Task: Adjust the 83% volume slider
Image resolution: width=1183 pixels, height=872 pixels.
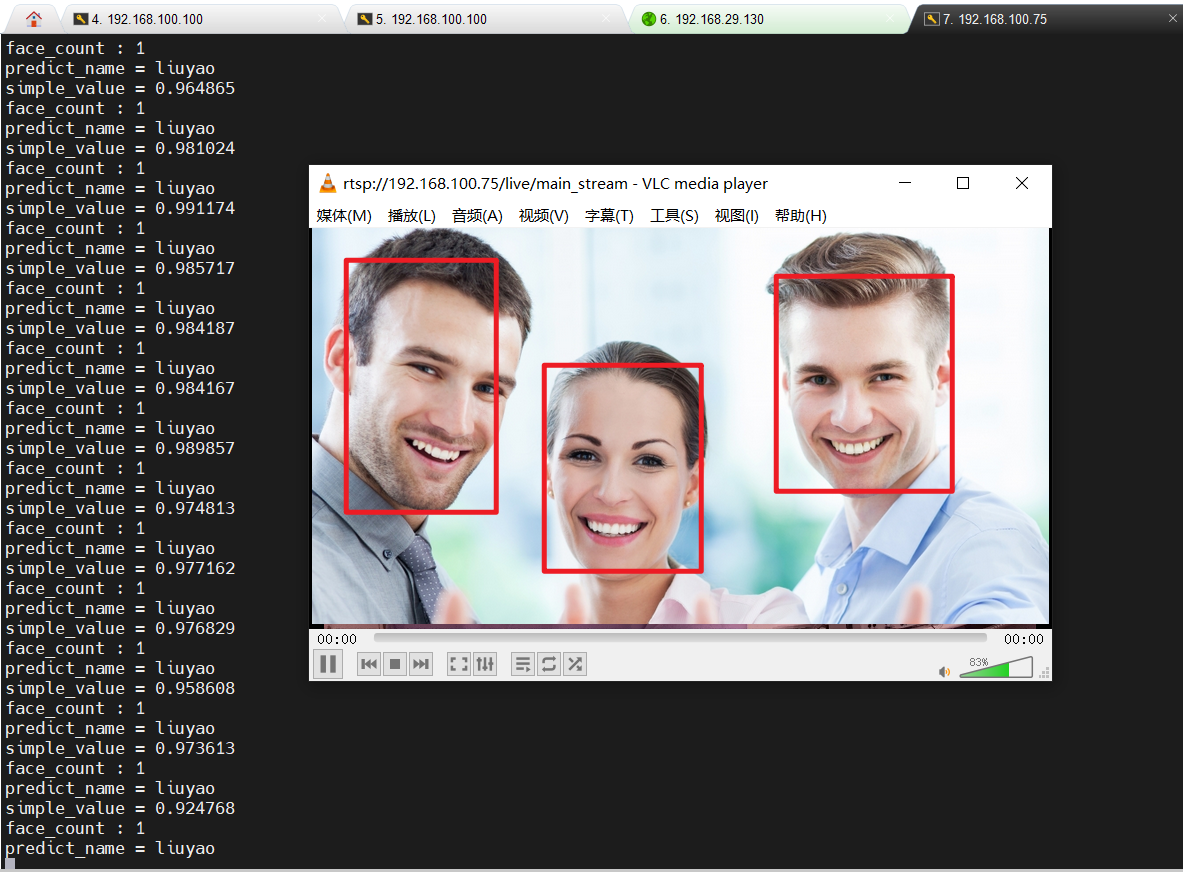Action: (x=997, y=669)
